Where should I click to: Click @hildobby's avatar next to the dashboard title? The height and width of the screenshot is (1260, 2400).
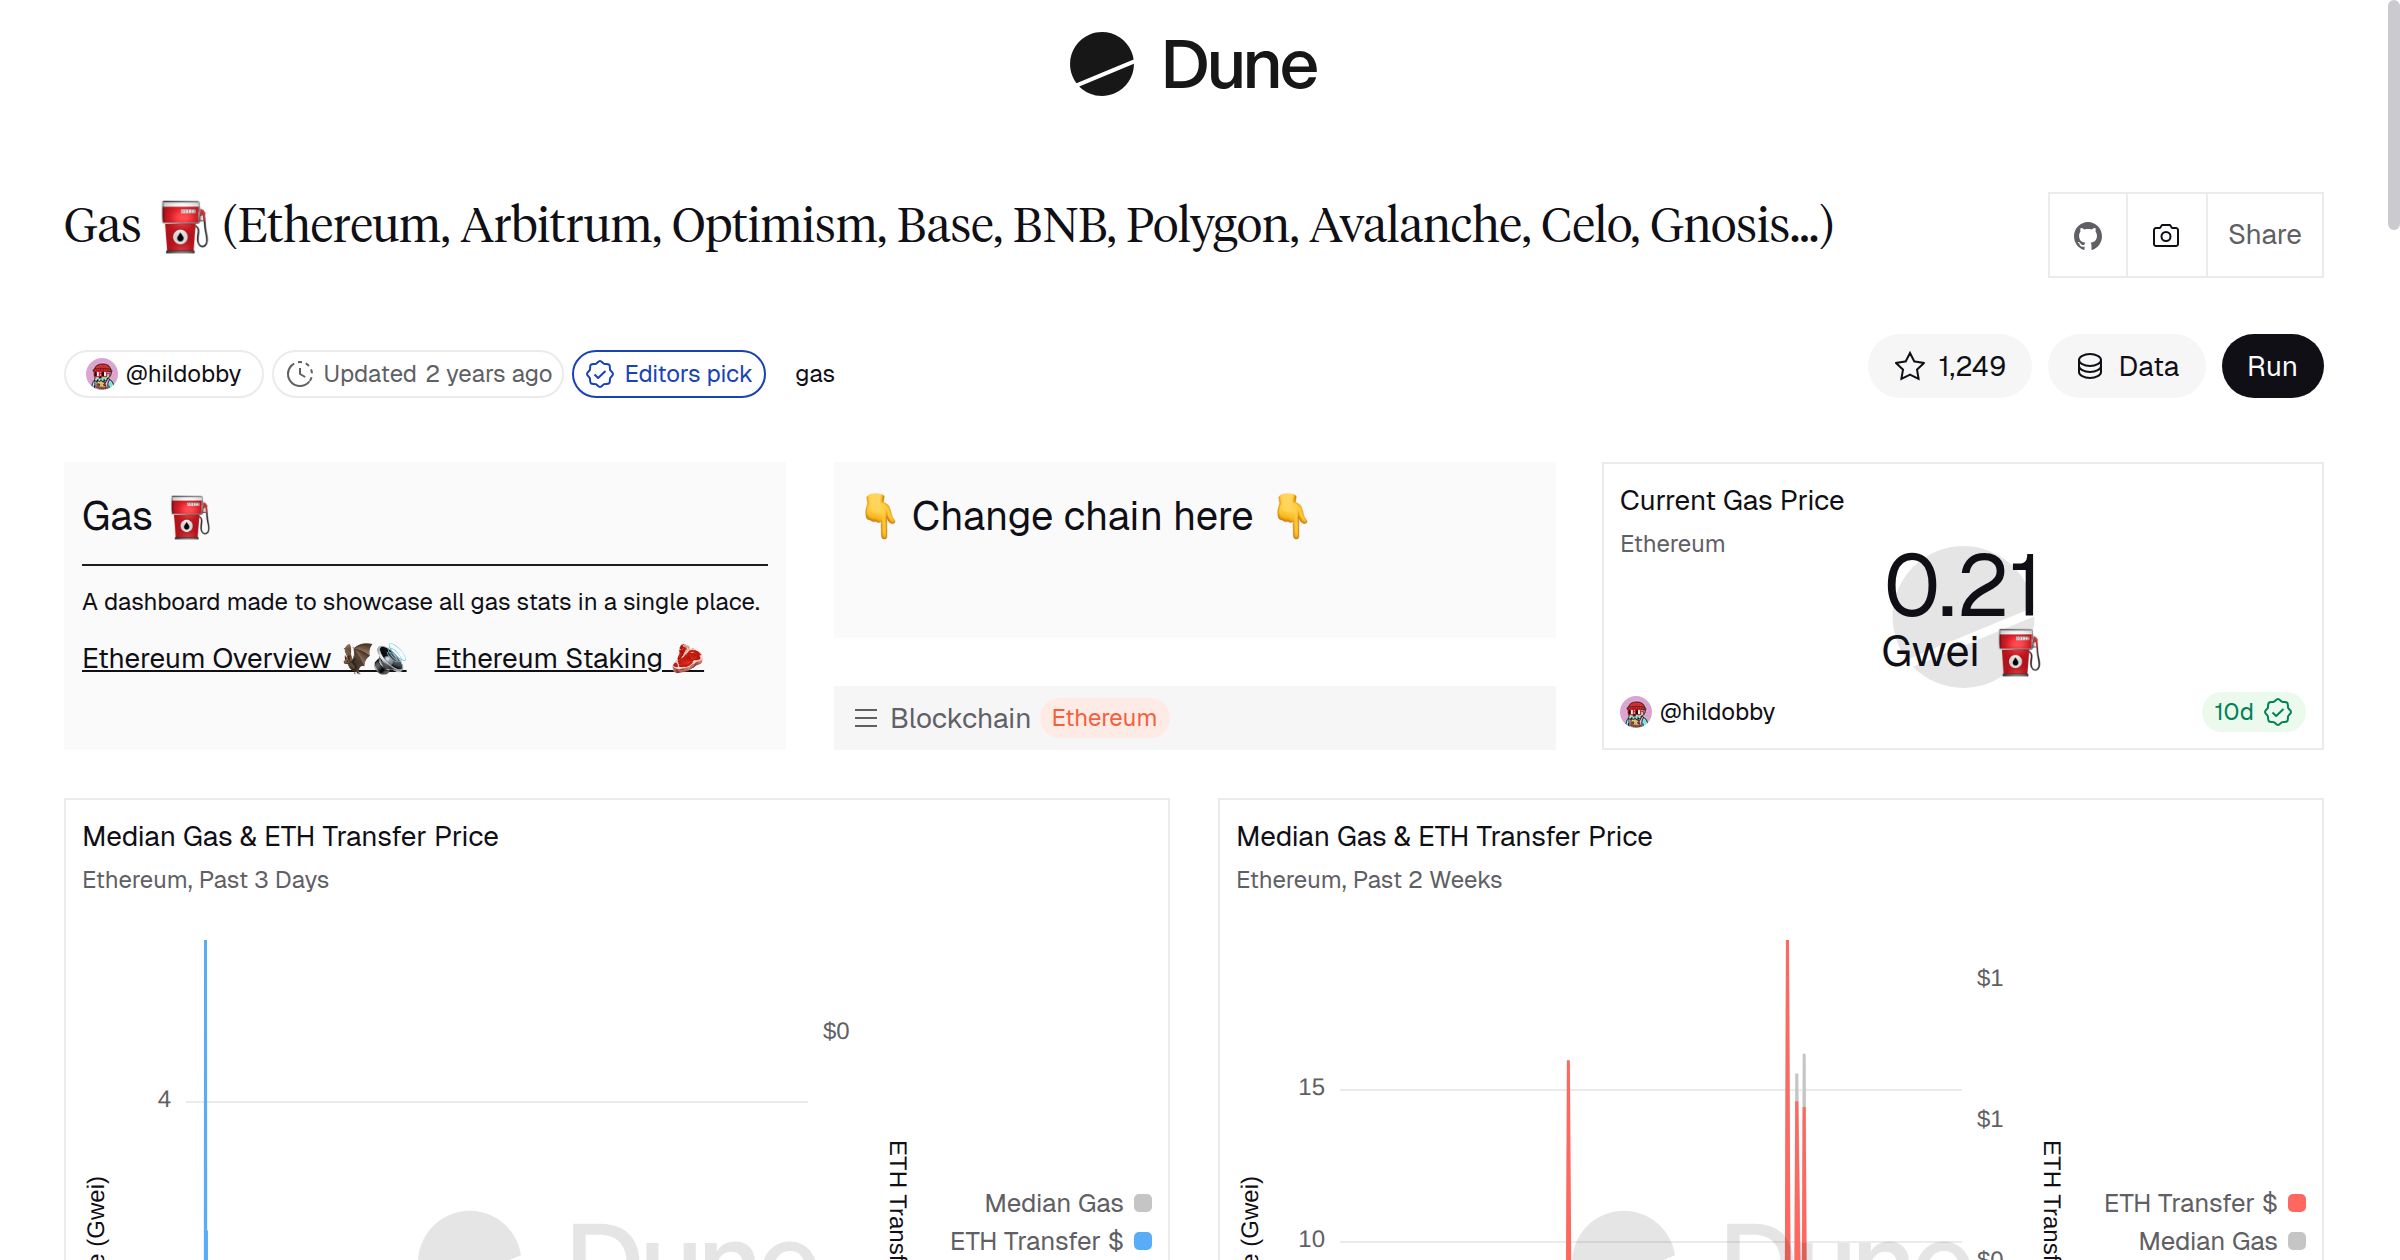[103, 373]
